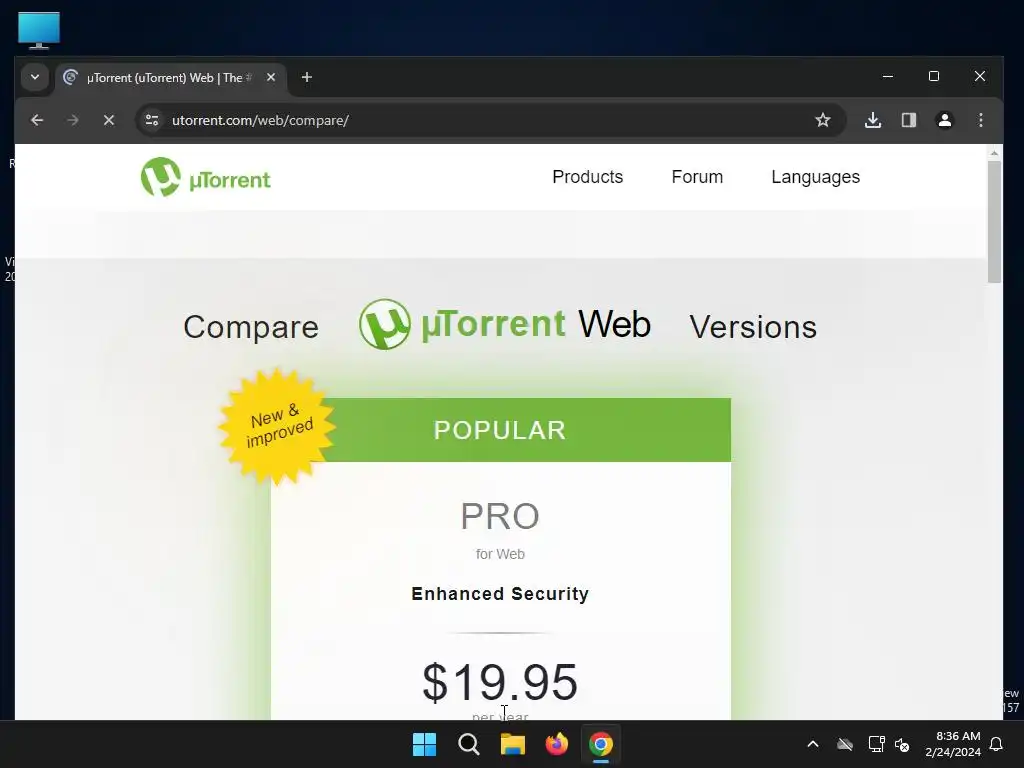This screenshot has height=768, width=1024.
Task: Open Chrome downloads icon
Action: pyautogui.click(x=873, y=120)
